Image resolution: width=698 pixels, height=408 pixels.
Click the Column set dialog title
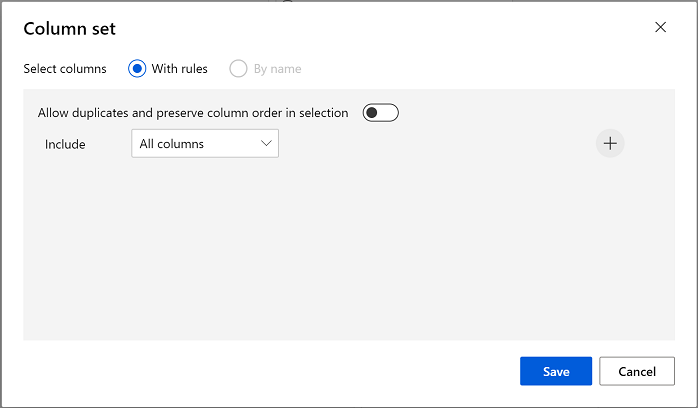coord(69,29)
